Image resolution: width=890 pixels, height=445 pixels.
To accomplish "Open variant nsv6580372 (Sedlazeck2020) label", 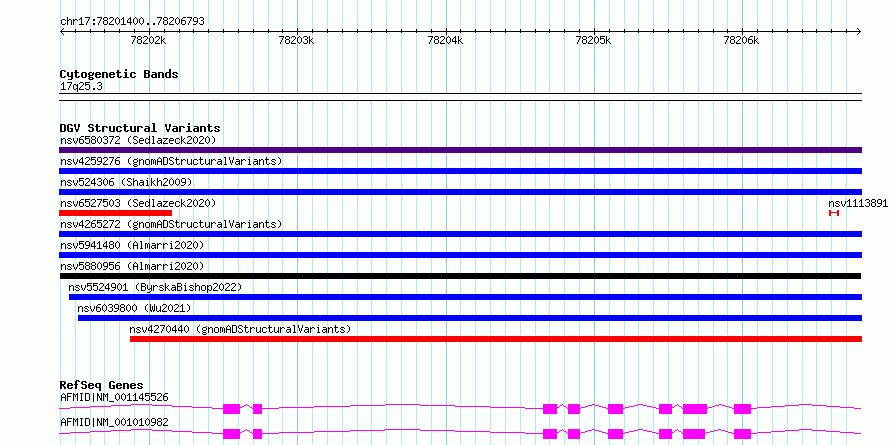I will [x=138, y=140].
